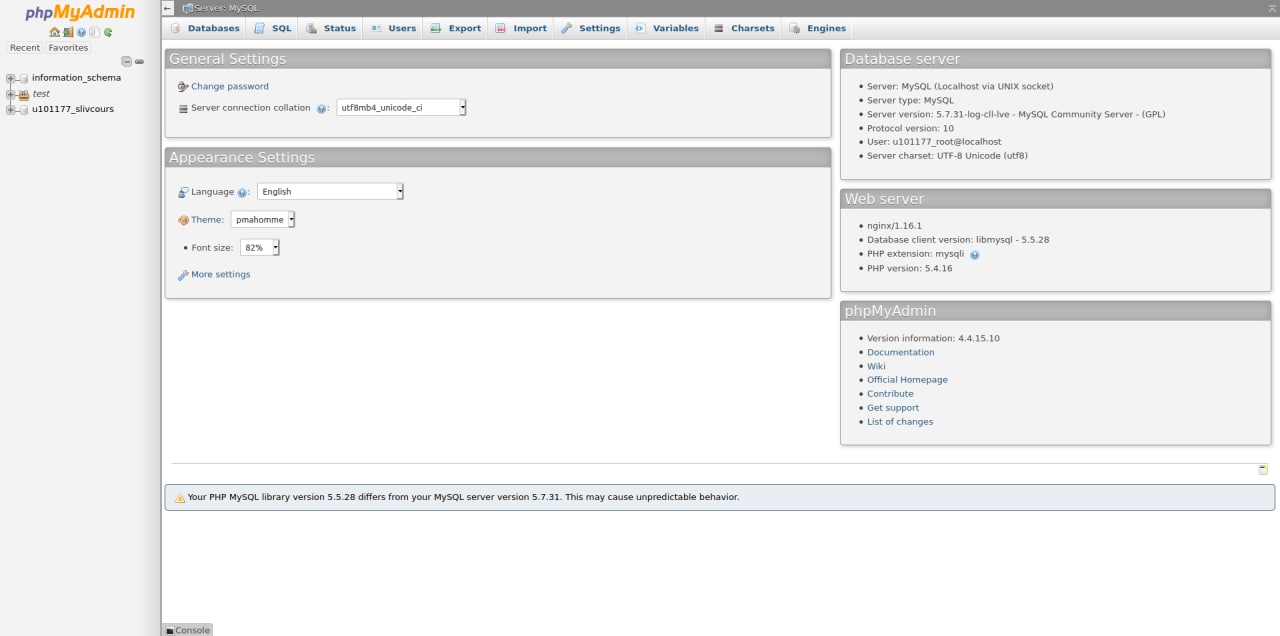This screenshot has height=636, width=1280.
Task: Open the Font size dropdown showing 82%
Action: 259,247
